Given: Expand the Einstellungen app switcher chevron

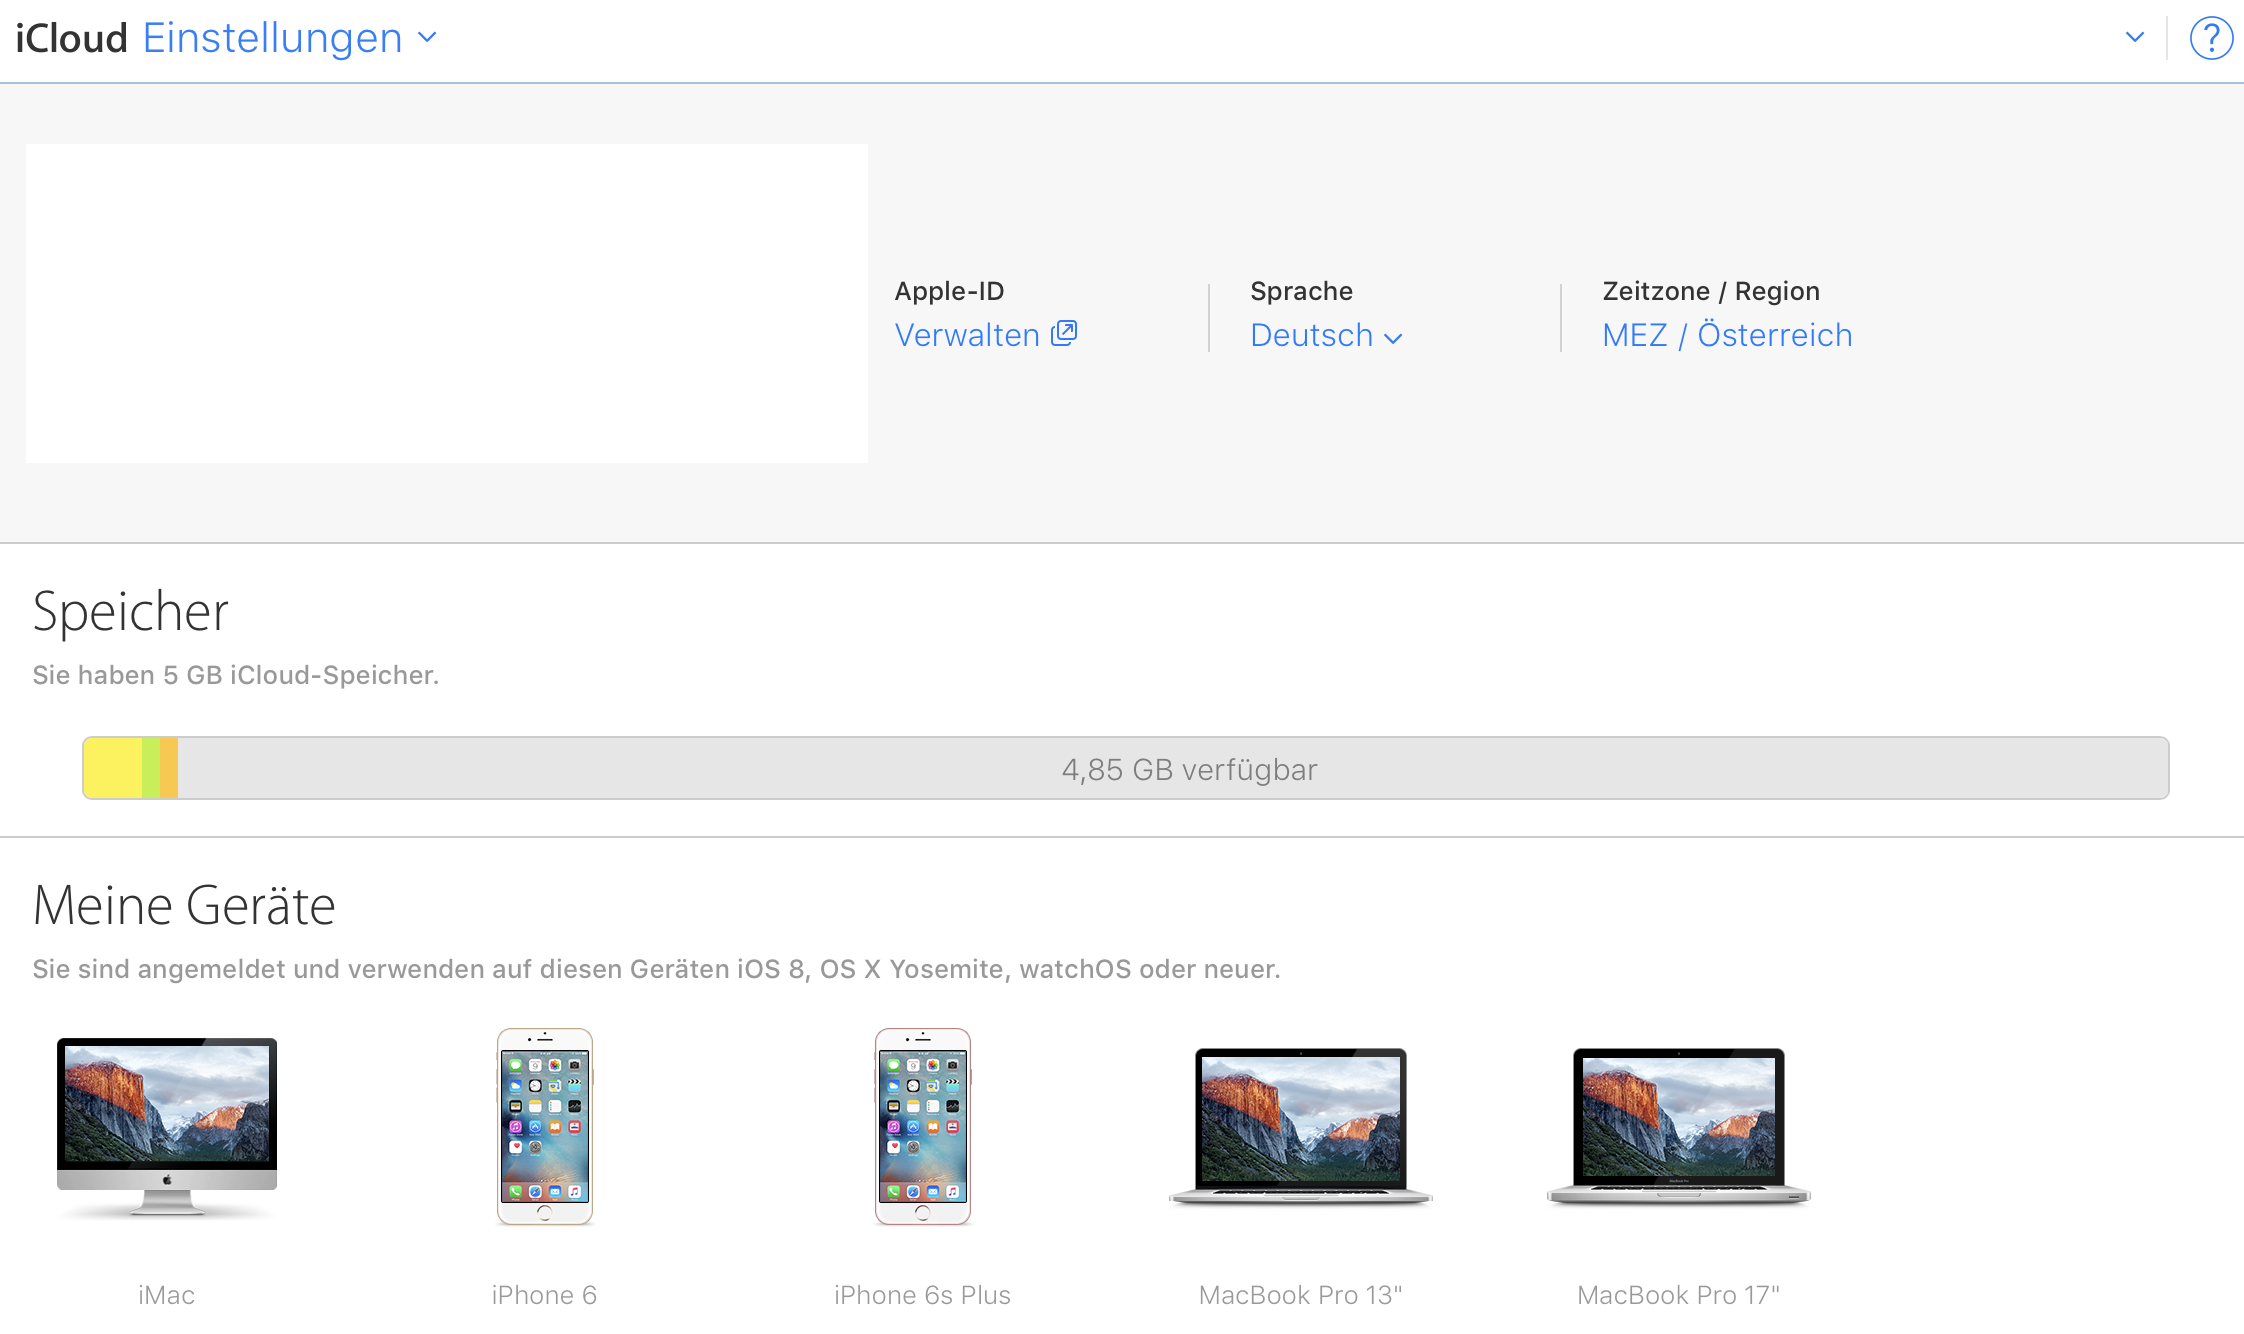Looking at the screenshot, I should point(427,38).
